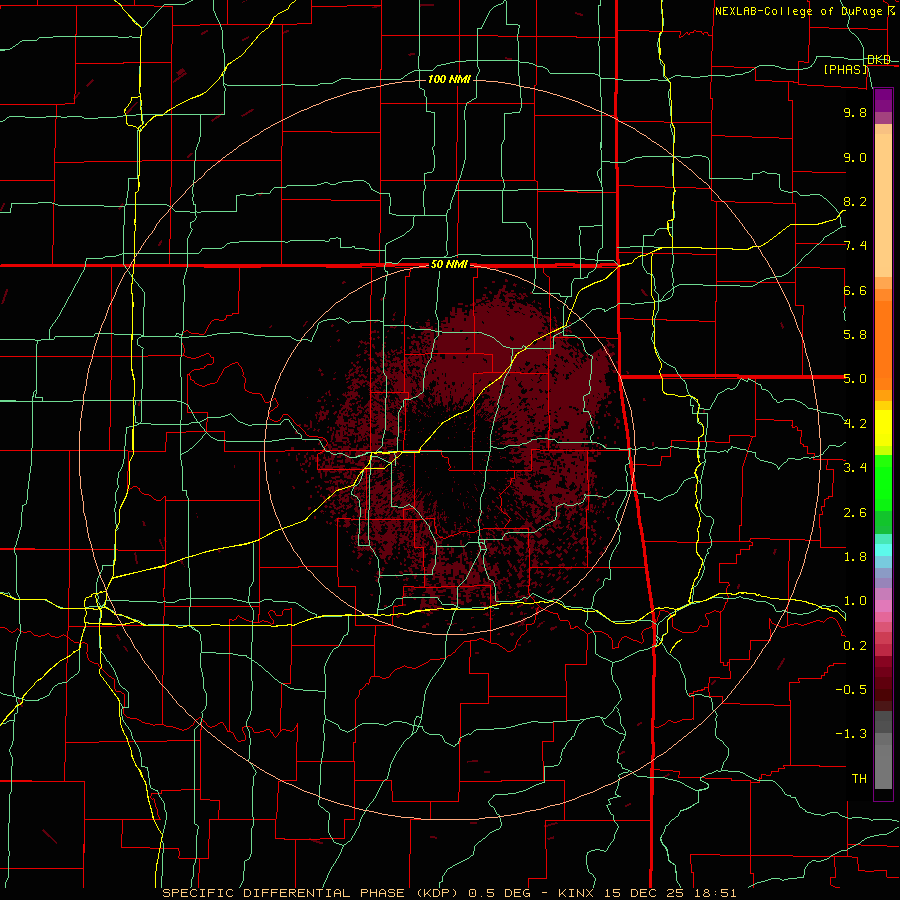Screen dimensions: 900x900
Task: Click the SPECIFIC DIFFERENTIAL PHASE (KDP) caption
Action: click(x=309, y=893)
